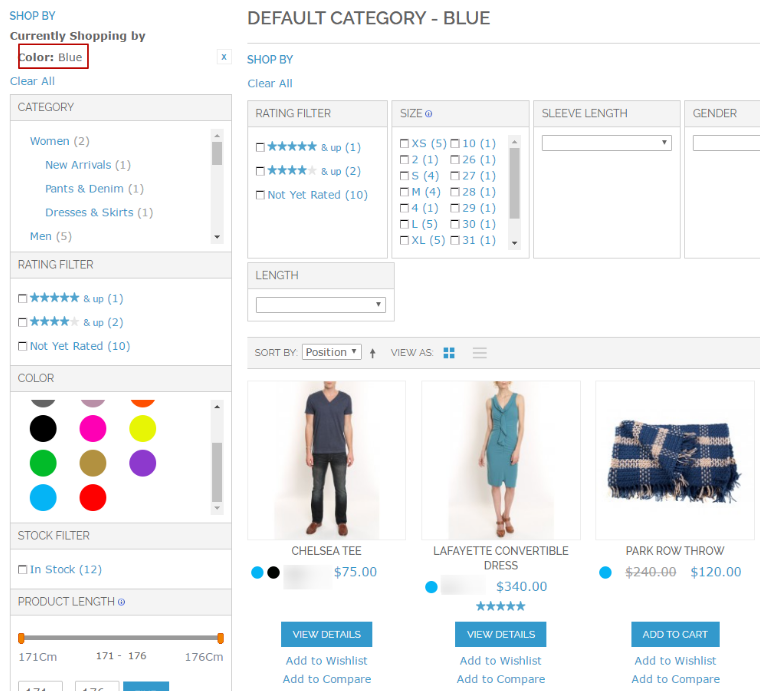Select Women category in sidebar
The height and width of the screenshot is (691, 760).
tap(49, 141)
